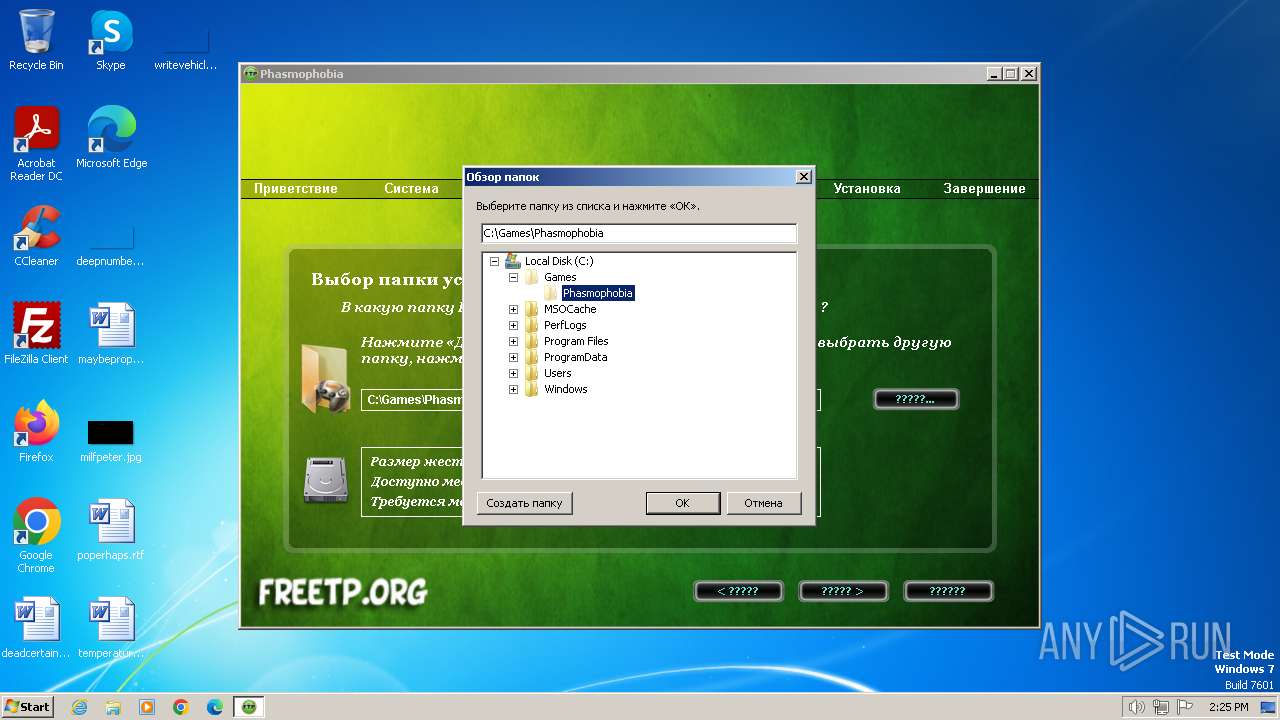Click the folder path field in dialog
The image size is (1280, 720).
639,233
